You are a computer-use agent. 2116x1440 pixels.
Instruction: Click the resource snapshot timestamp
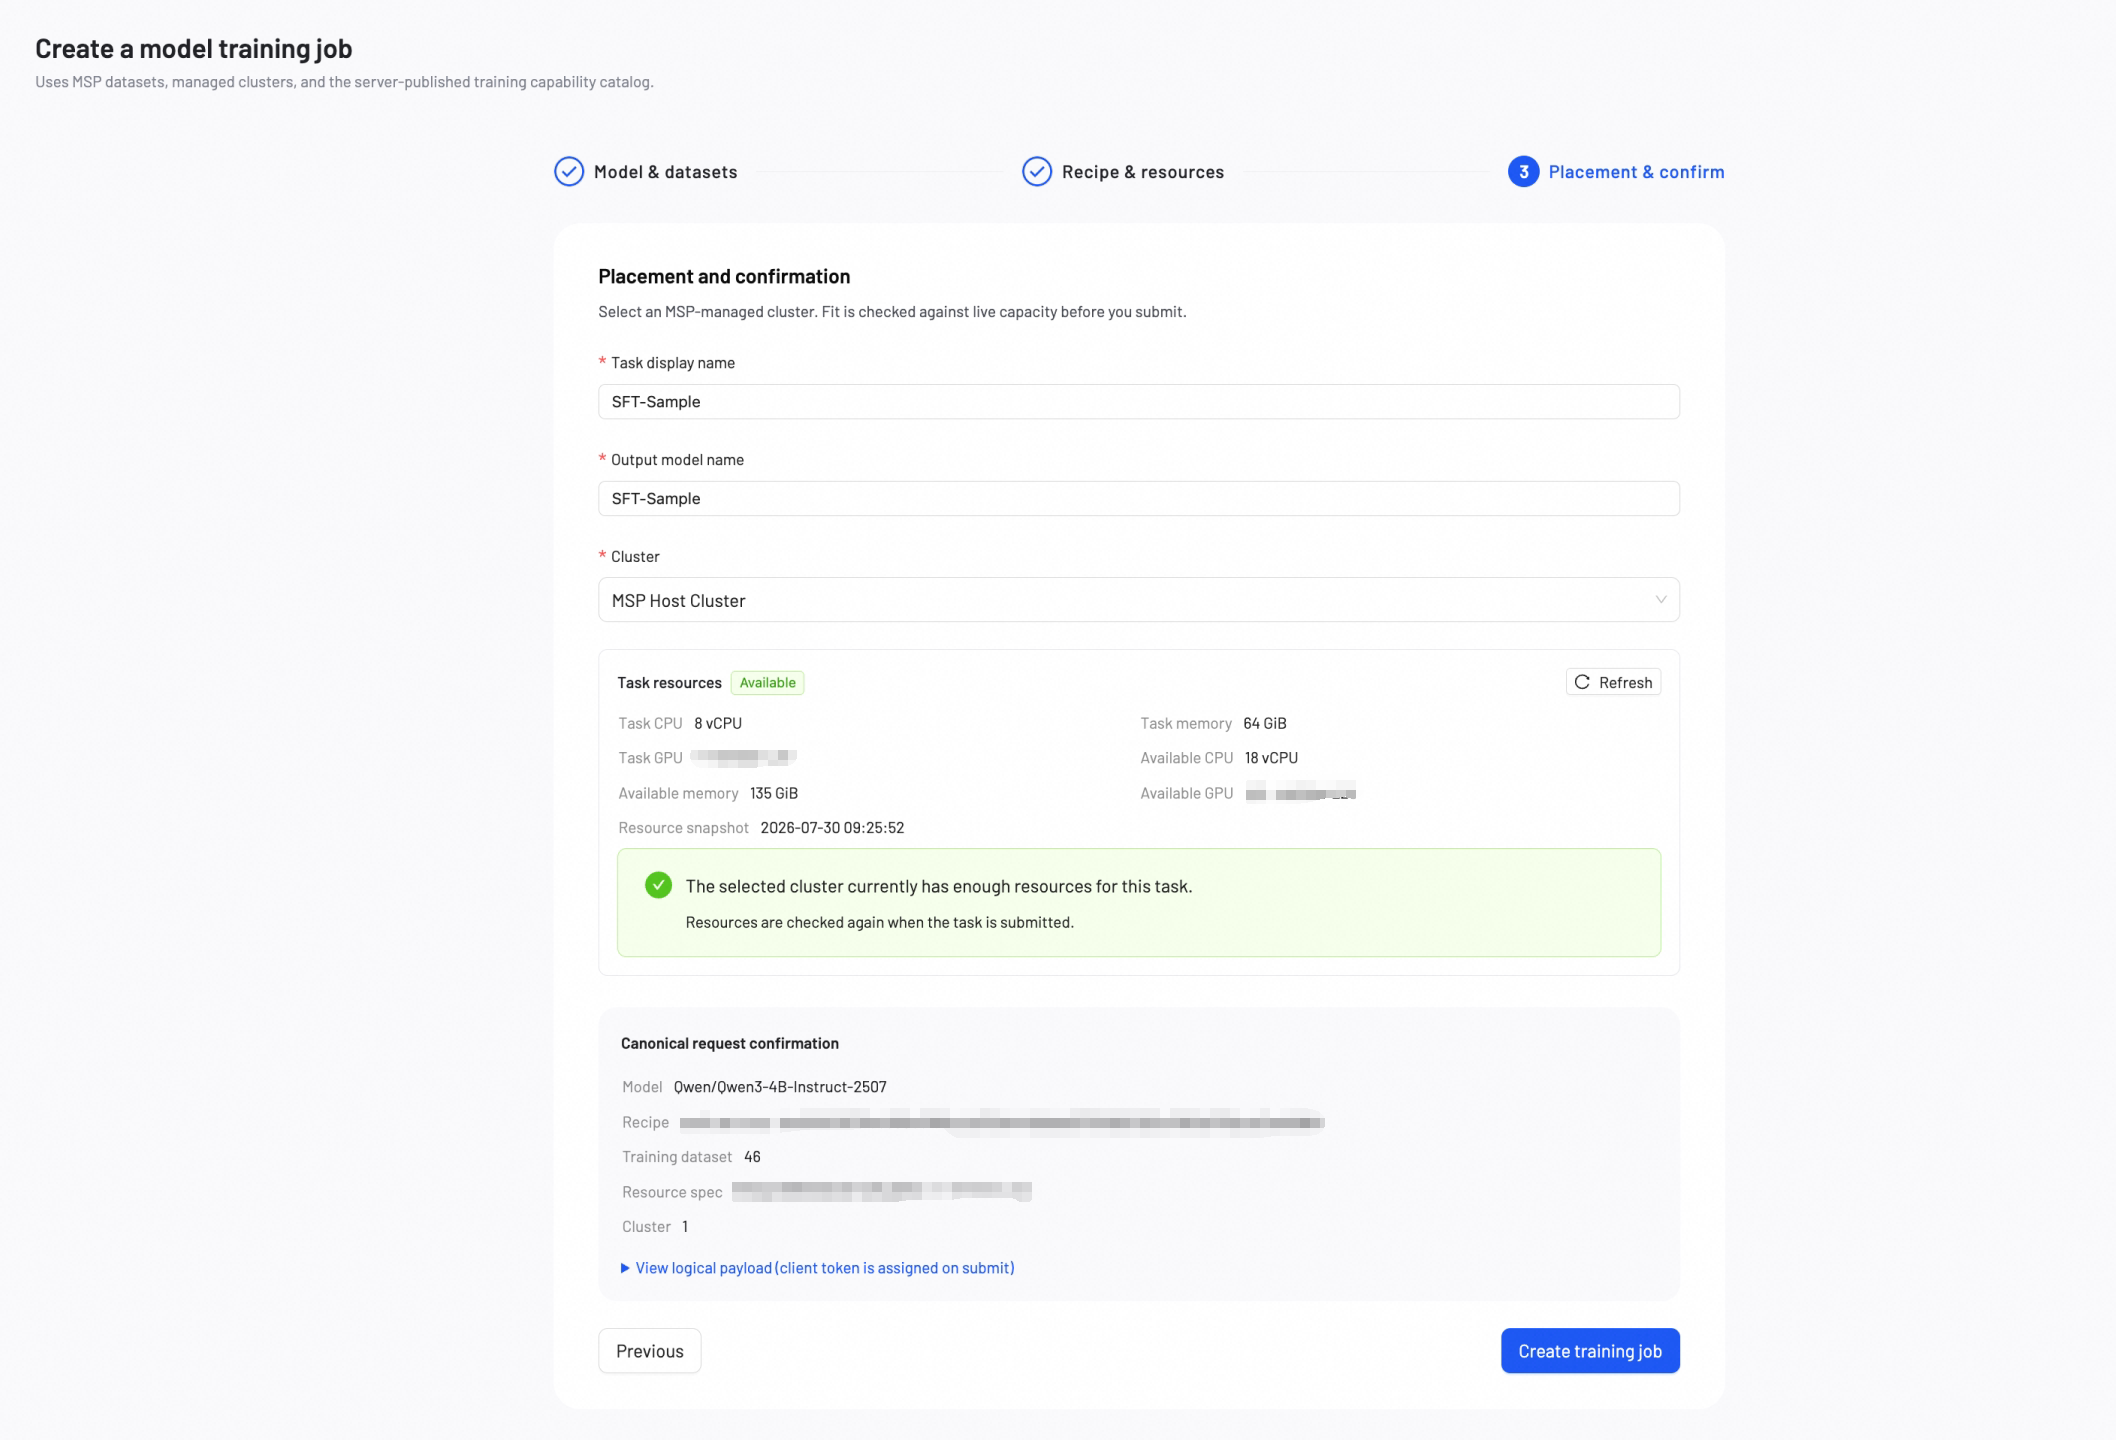click(832, 828)
